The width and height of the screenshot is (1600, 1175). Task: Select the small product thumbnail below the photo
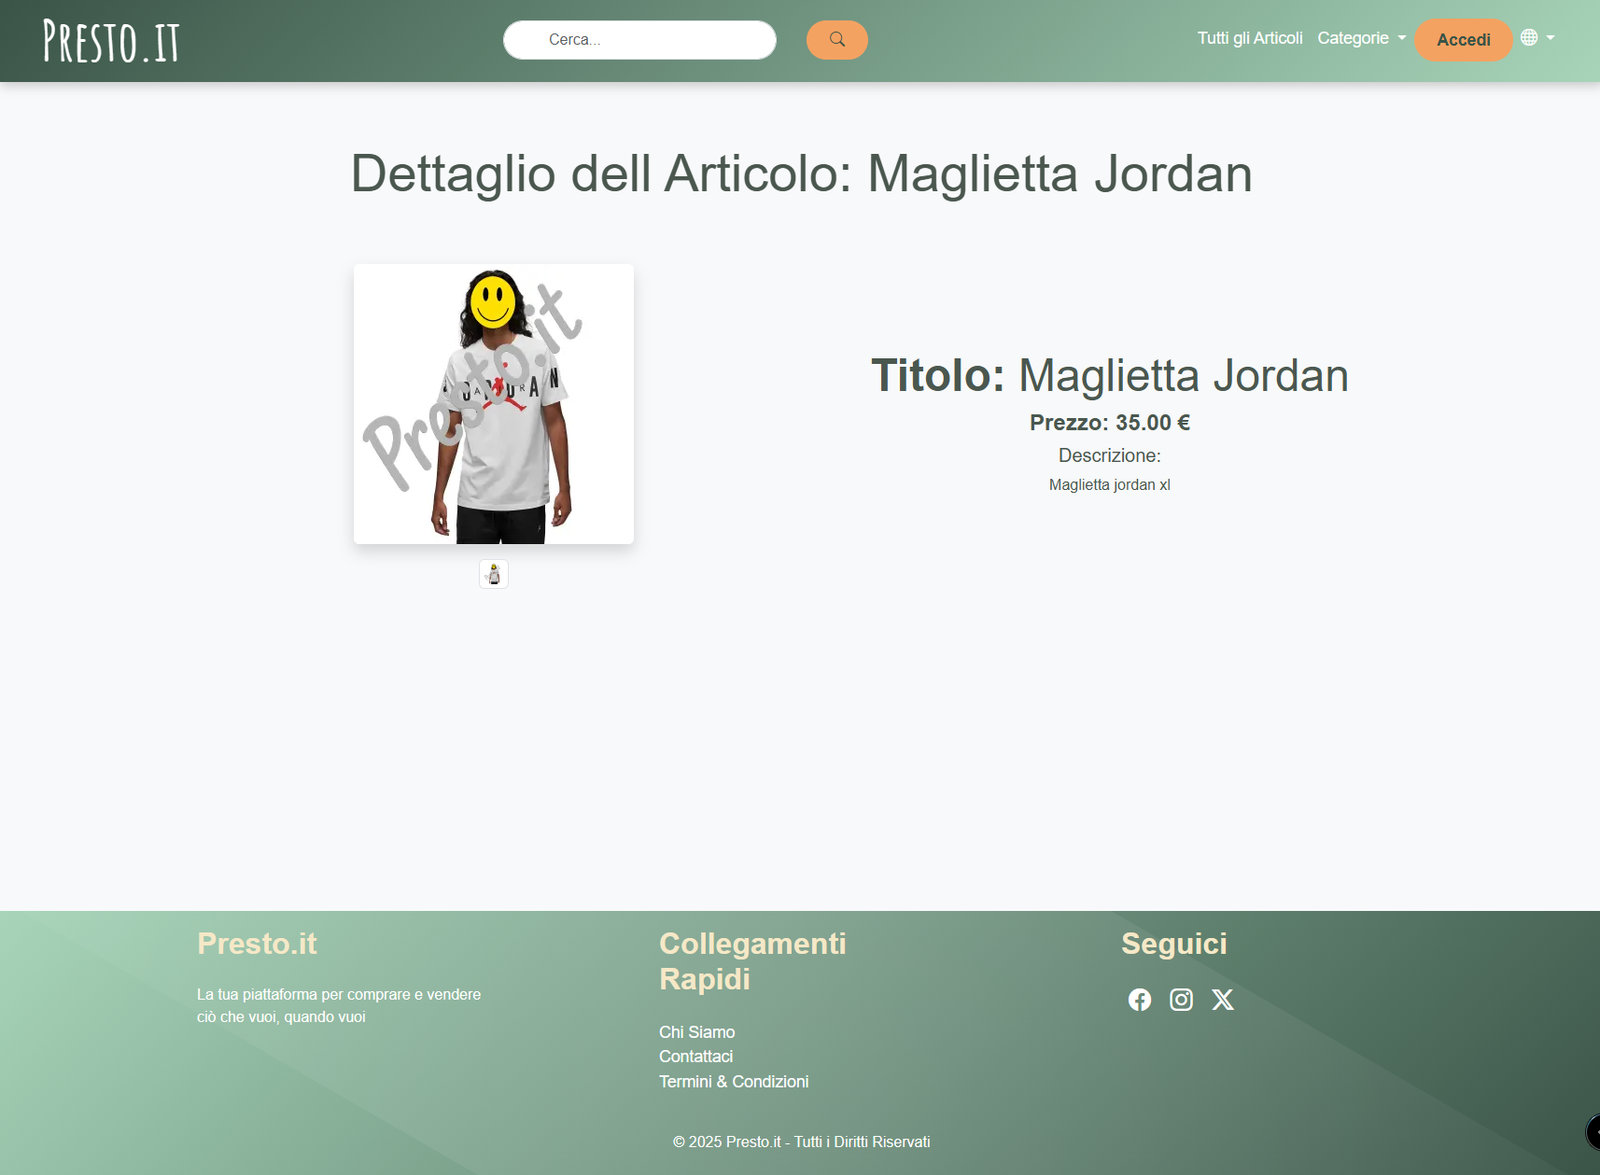click(492, 573)
